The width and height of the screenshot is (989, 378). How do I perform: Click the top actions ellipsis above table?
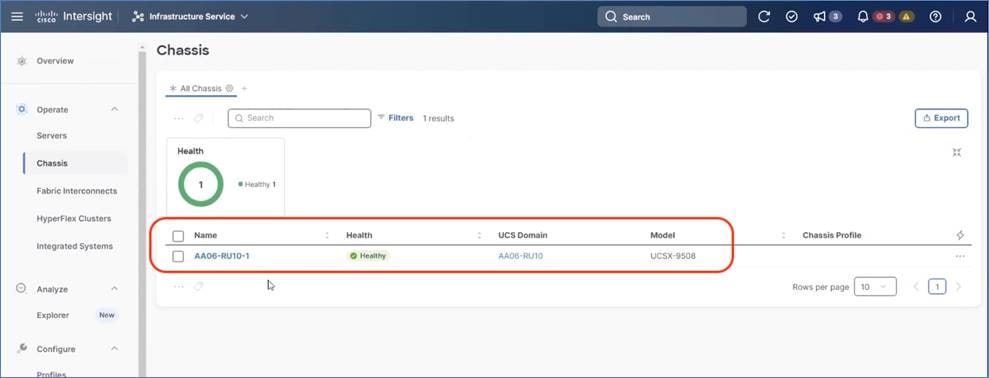(179, 118)
